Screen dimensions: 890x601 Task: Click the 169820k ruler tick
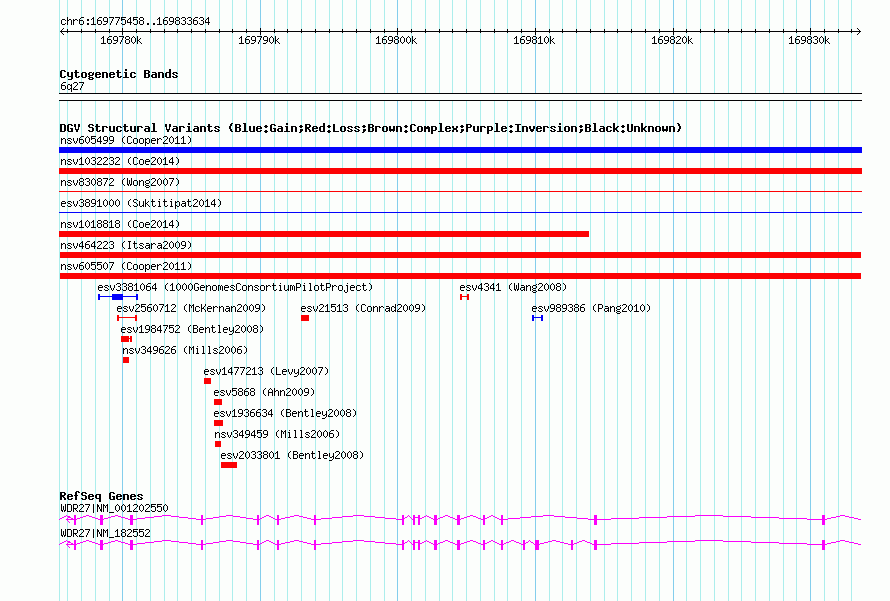tap(672, 40)
